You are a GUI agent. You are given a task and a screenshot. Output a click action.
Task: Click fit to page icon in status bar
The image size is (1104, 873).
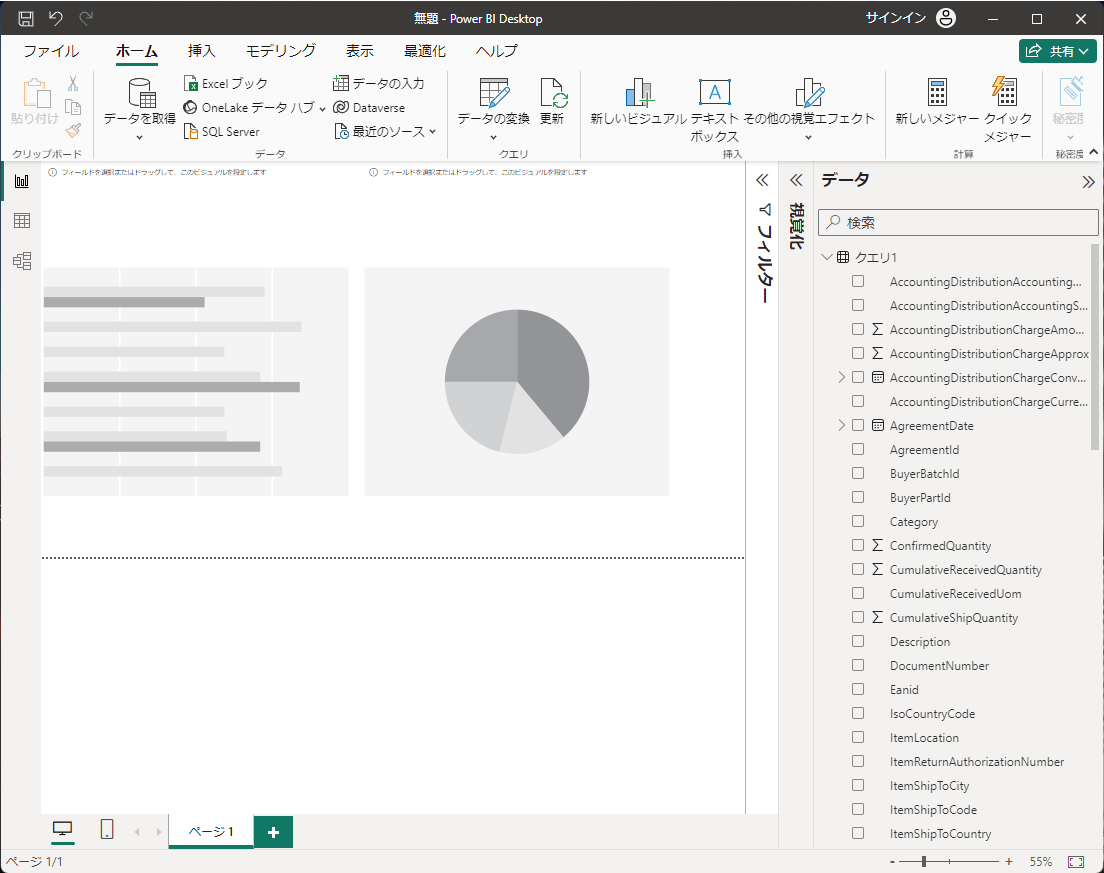[1075, 862]
